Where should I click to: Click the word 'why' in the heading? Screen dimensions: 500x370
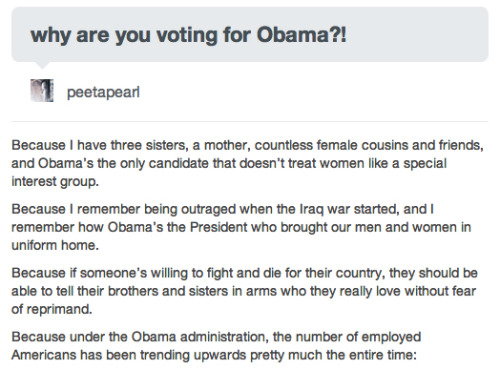click(50, 35)
